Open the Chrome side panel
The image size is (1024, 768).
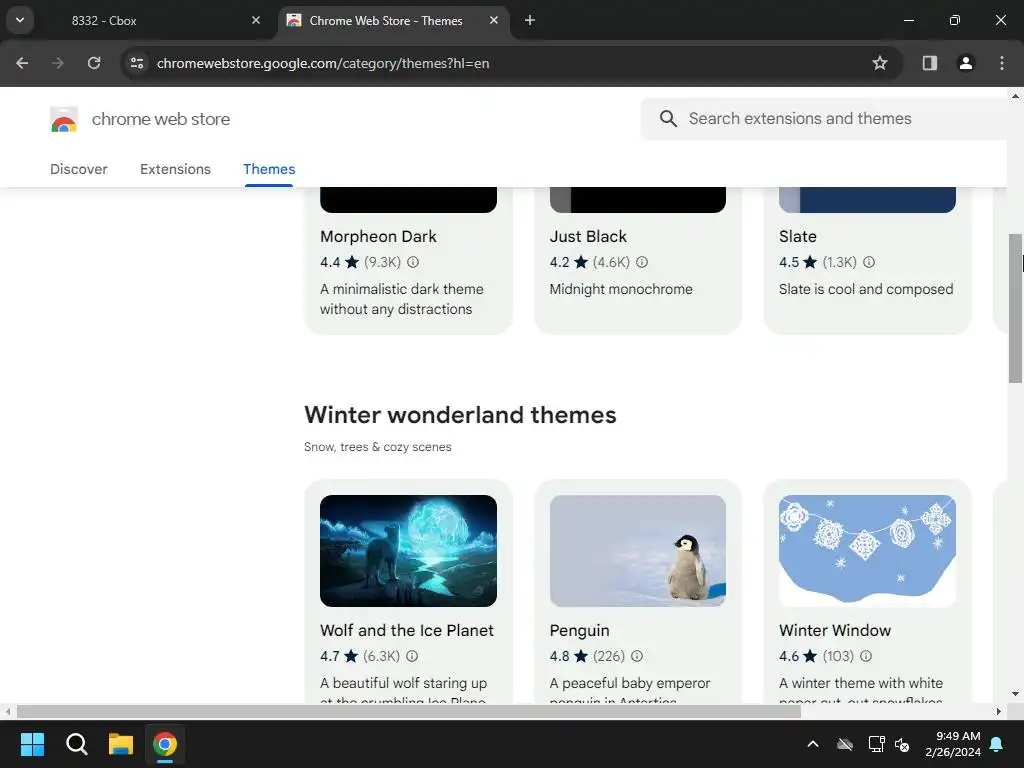pos(929,63)
